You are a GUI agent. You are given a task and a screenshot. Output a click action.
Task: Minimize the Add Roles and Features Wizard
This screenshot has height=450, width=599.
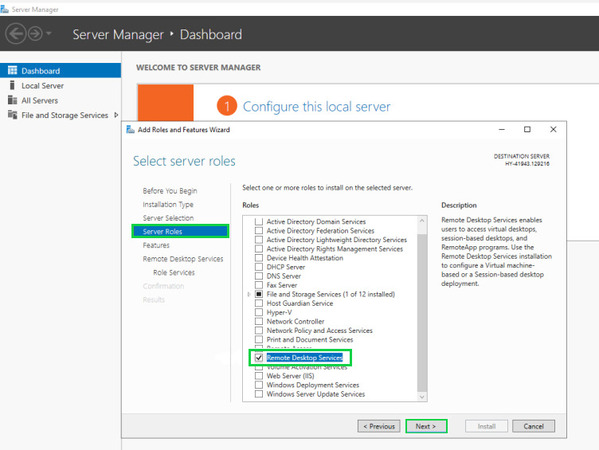pyautogui.click(x=502, y=129)
